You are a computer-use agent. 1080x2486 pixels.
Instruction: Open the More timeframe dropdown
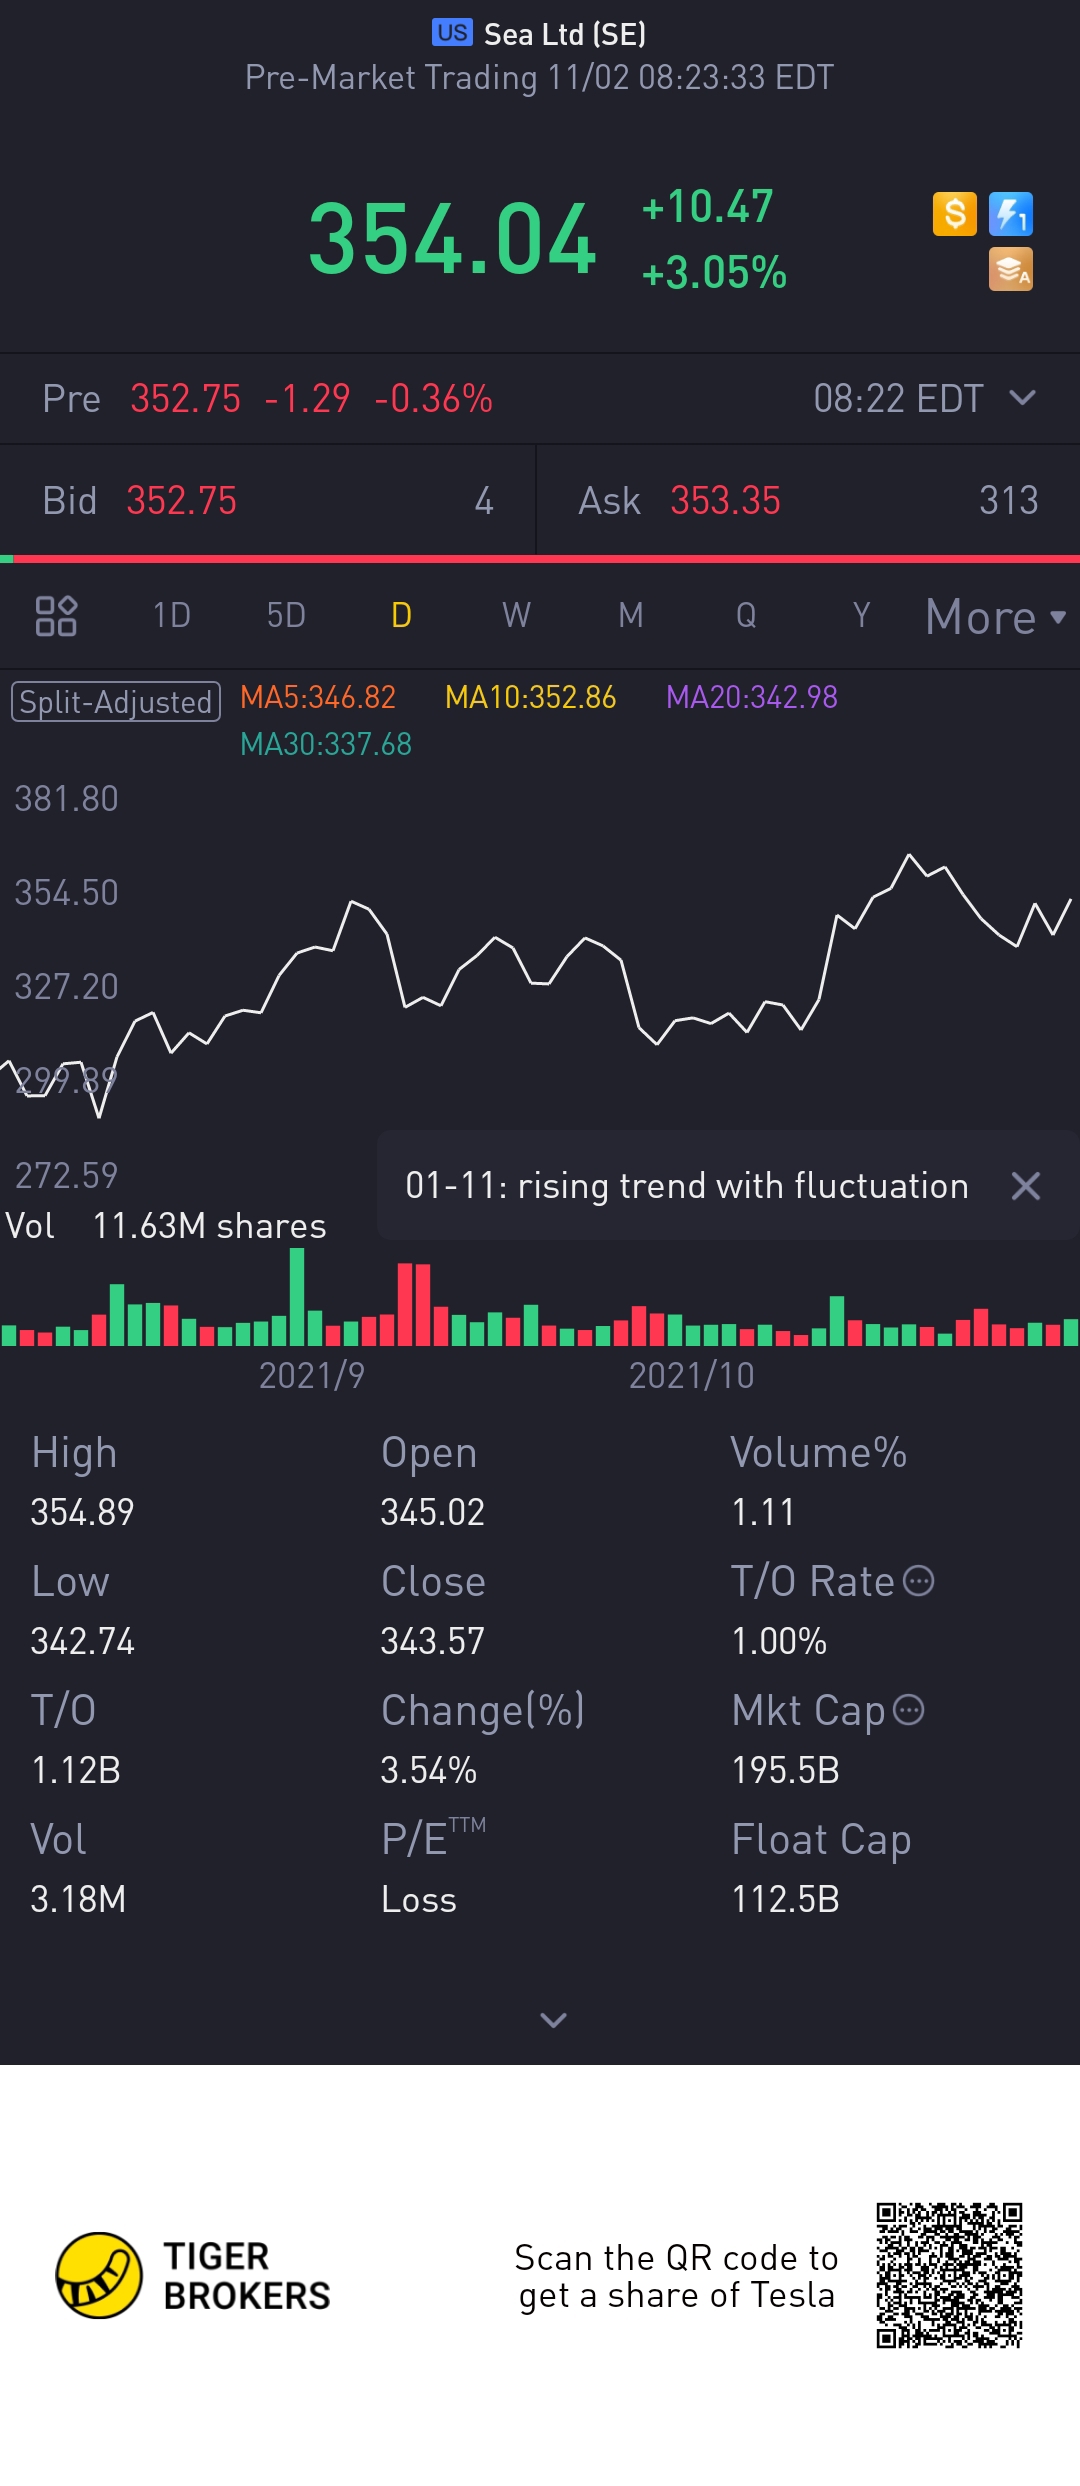[996, 616]
